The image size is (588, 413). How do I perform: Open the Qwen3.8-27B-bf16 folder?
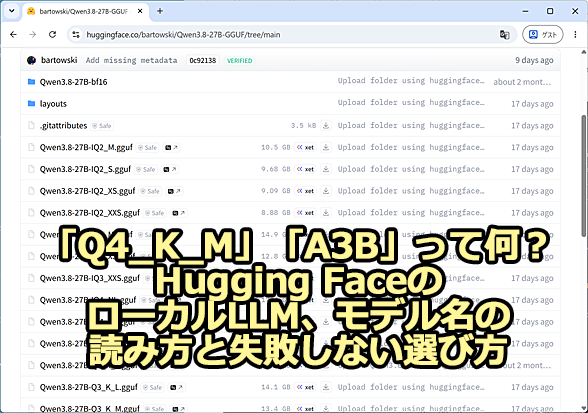tap(74, 82)
